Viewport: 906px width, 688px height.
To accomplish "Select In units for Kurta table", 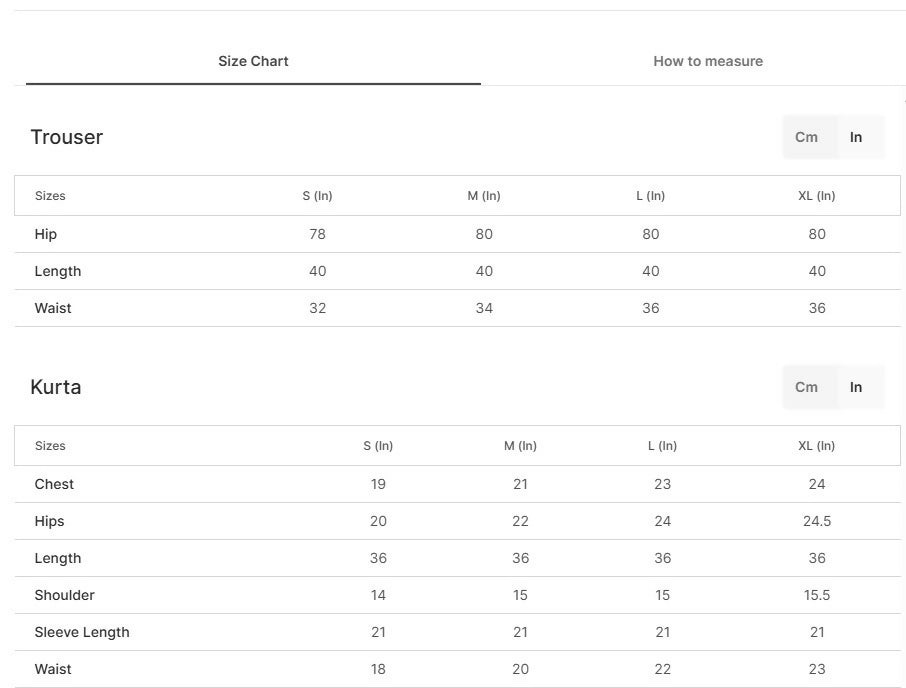I will click(856, 387).
